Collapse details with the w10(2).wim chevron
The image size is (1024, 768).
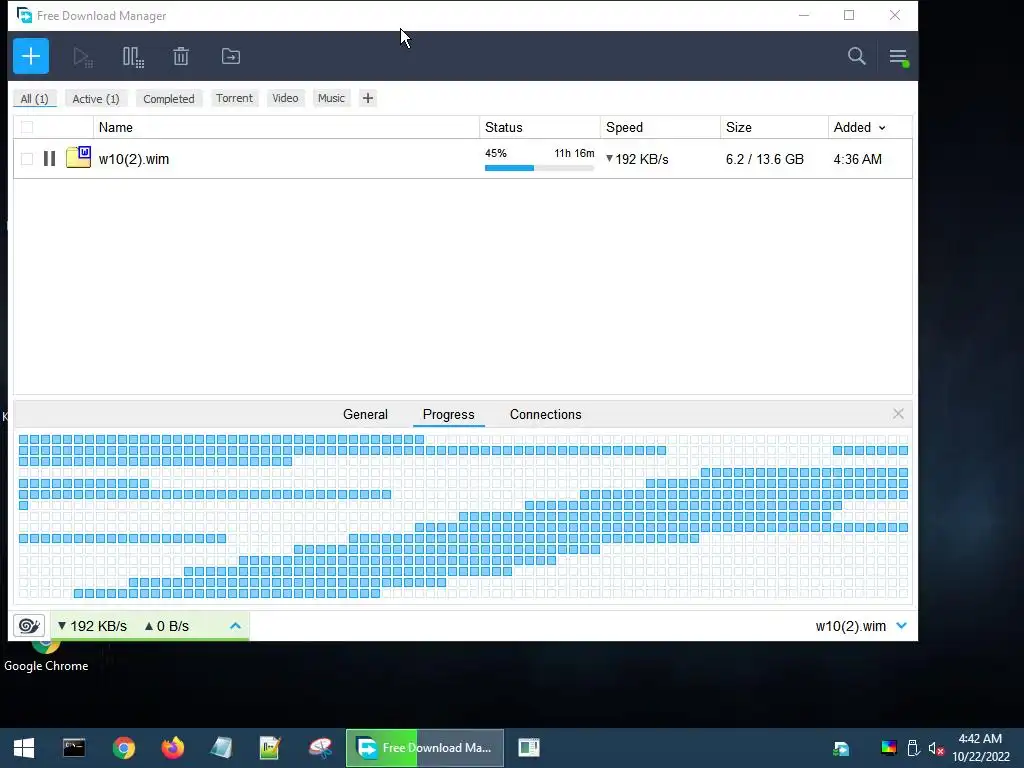902,626
